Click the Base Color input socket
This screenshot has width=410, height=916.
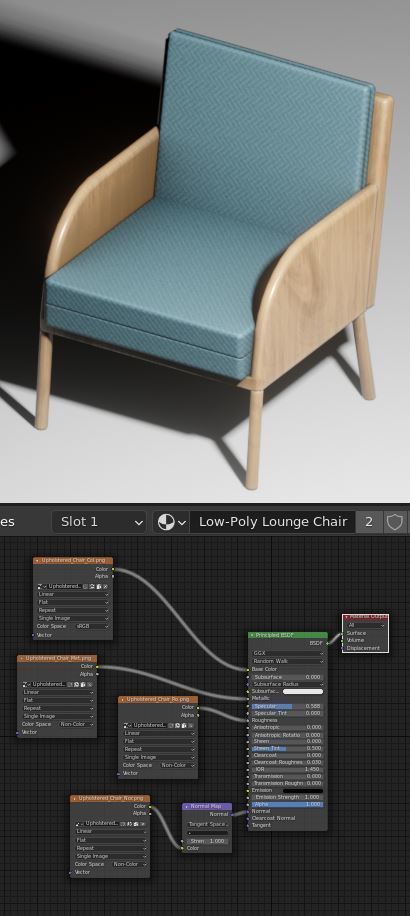point(248,669)
